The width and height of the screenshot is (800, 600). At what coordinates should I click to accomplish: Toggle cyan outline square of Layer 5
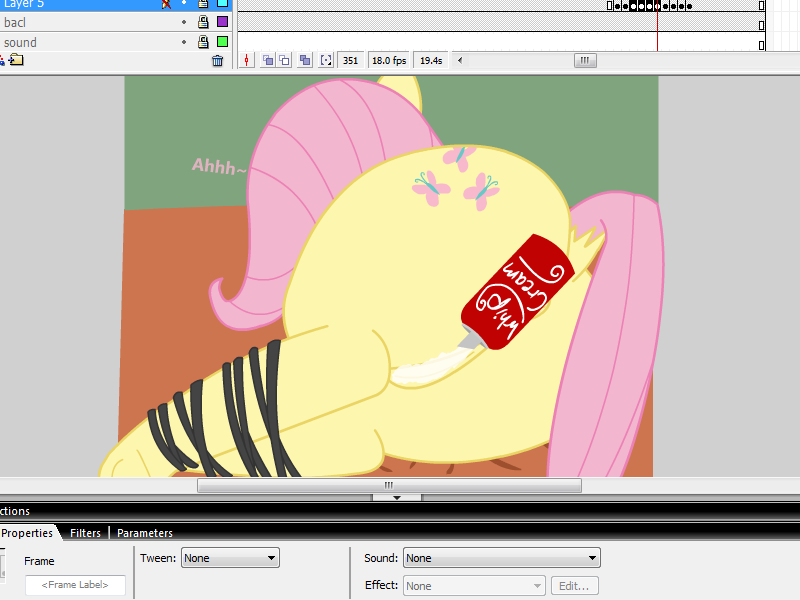[222, 4]
